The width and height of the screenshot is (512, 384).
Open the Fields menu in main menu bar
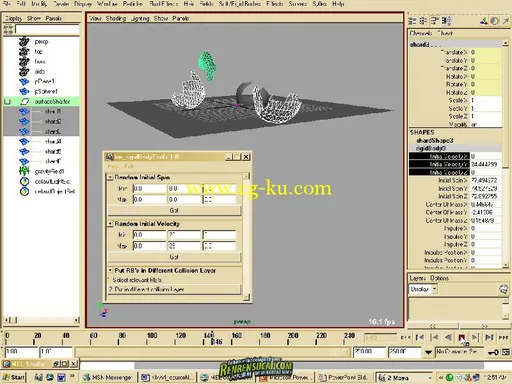pos(206,4)
